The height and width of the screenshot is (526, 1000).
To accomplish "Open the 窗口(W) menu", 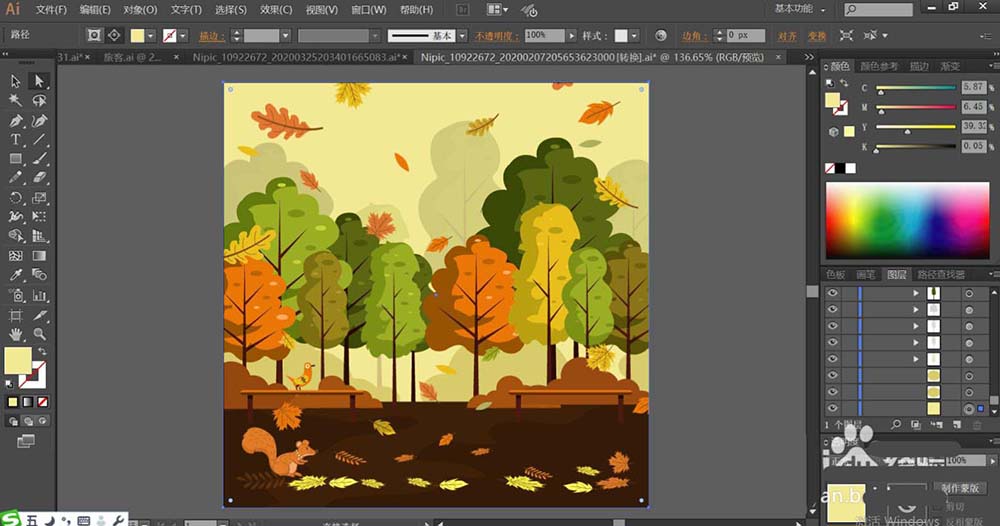I will [369, 10].
